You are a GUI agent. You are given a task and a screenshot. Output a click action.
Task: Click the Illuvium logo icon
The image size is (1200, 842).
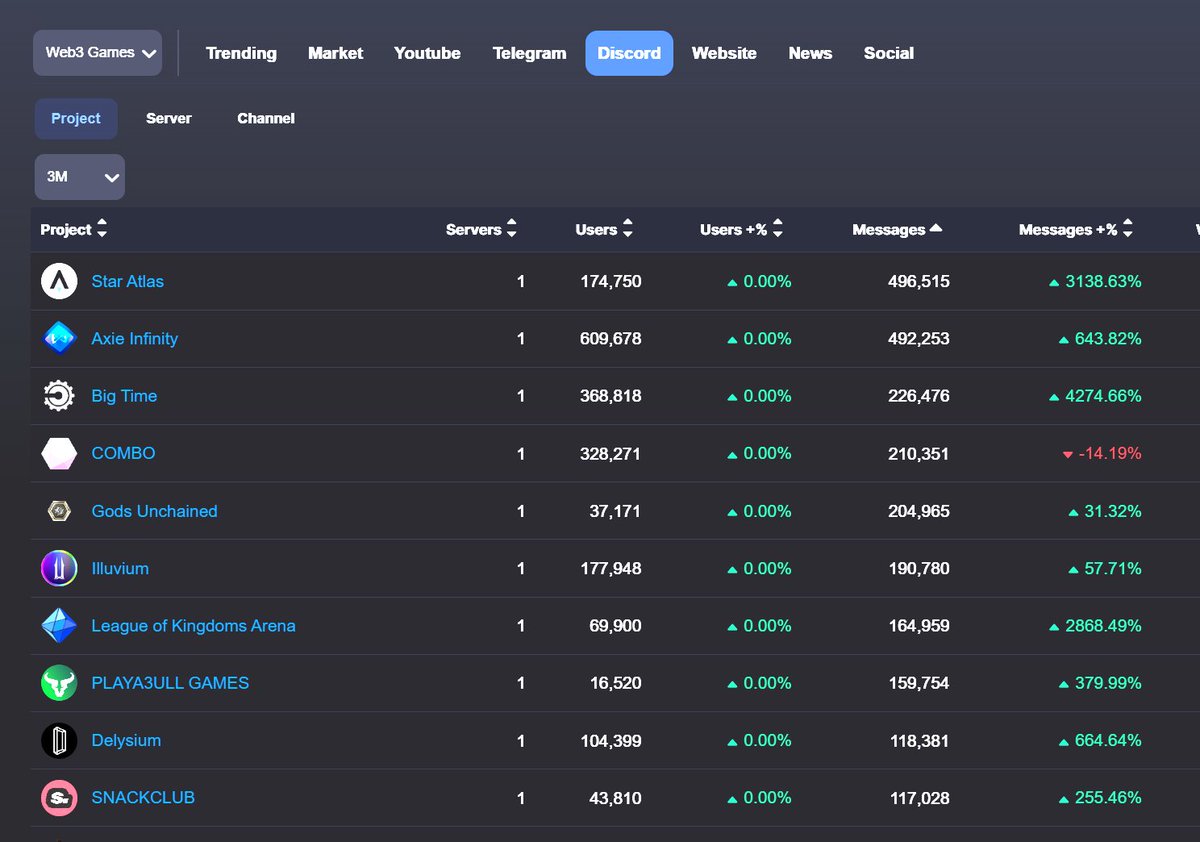point(59,568)
